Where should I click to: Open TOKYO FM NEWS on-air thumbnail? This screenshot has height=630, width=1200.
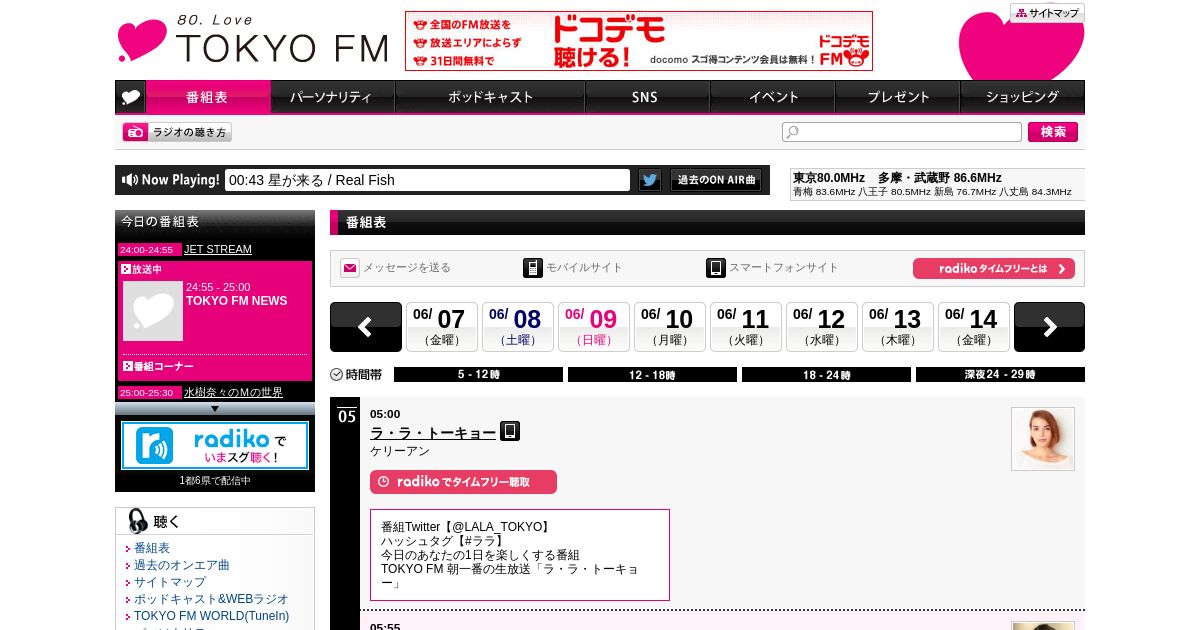point(153,311)
